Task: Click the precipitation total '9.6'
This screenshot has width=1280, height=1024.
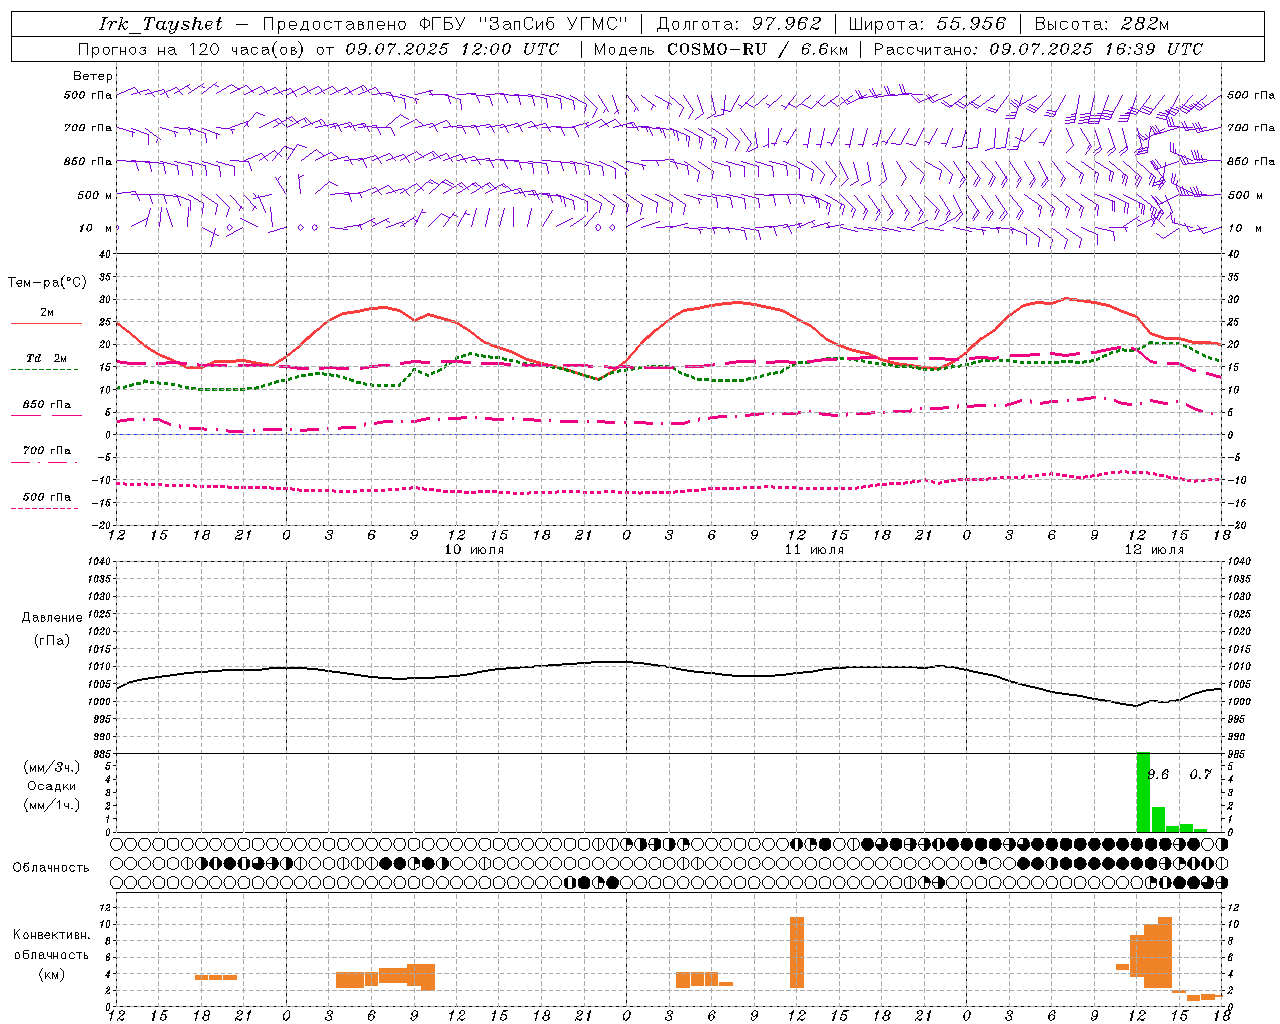Action: tap(1158, 775)
